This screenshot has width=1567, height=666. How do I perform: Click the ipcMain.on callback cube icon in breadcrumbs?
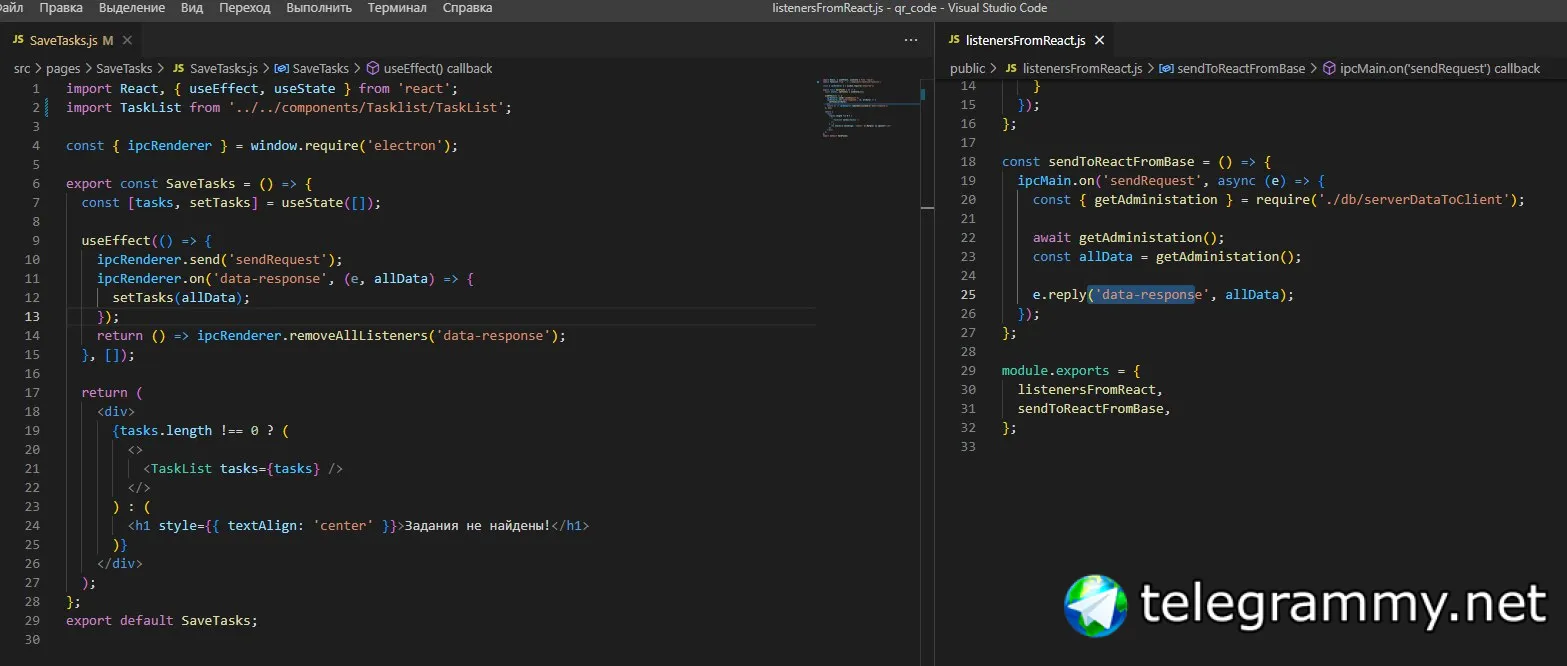tap(1329, 69)
